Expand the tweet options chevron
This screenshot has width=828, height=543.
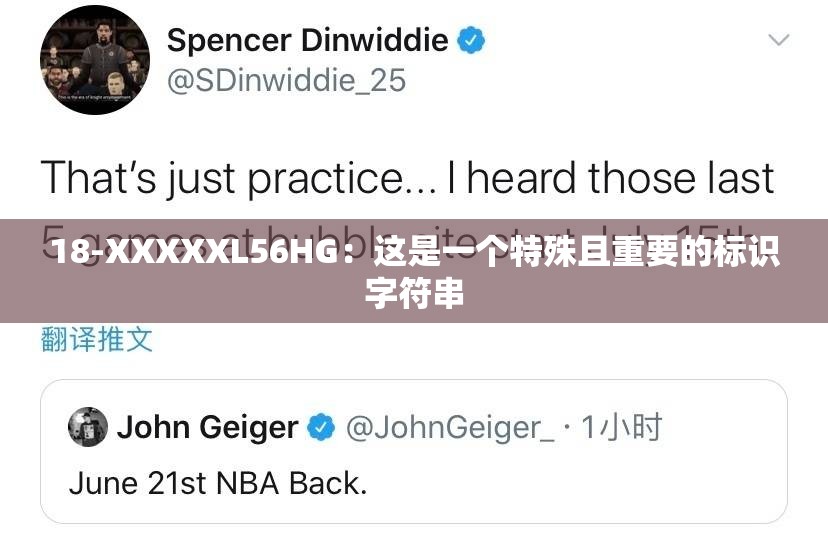click(778, 40)
